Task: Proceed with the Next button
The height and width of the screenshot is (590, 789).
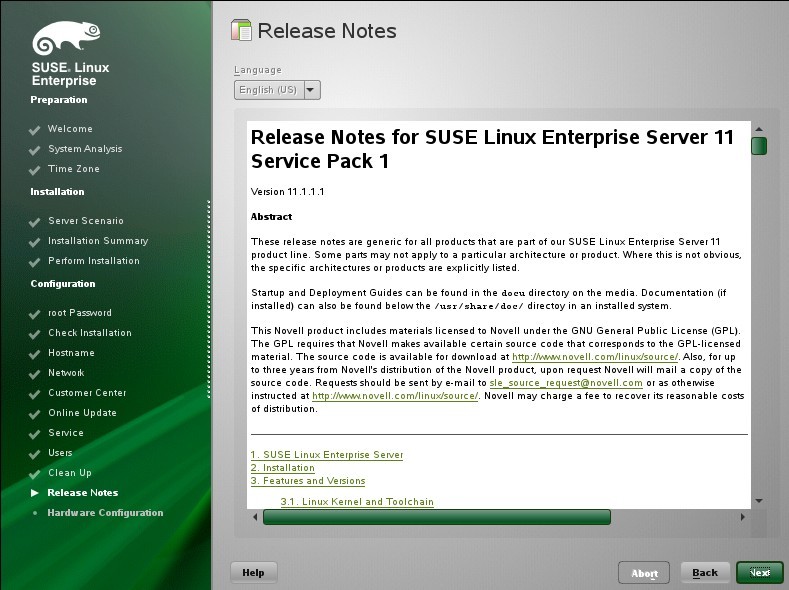Action: [x=760, y=573]
